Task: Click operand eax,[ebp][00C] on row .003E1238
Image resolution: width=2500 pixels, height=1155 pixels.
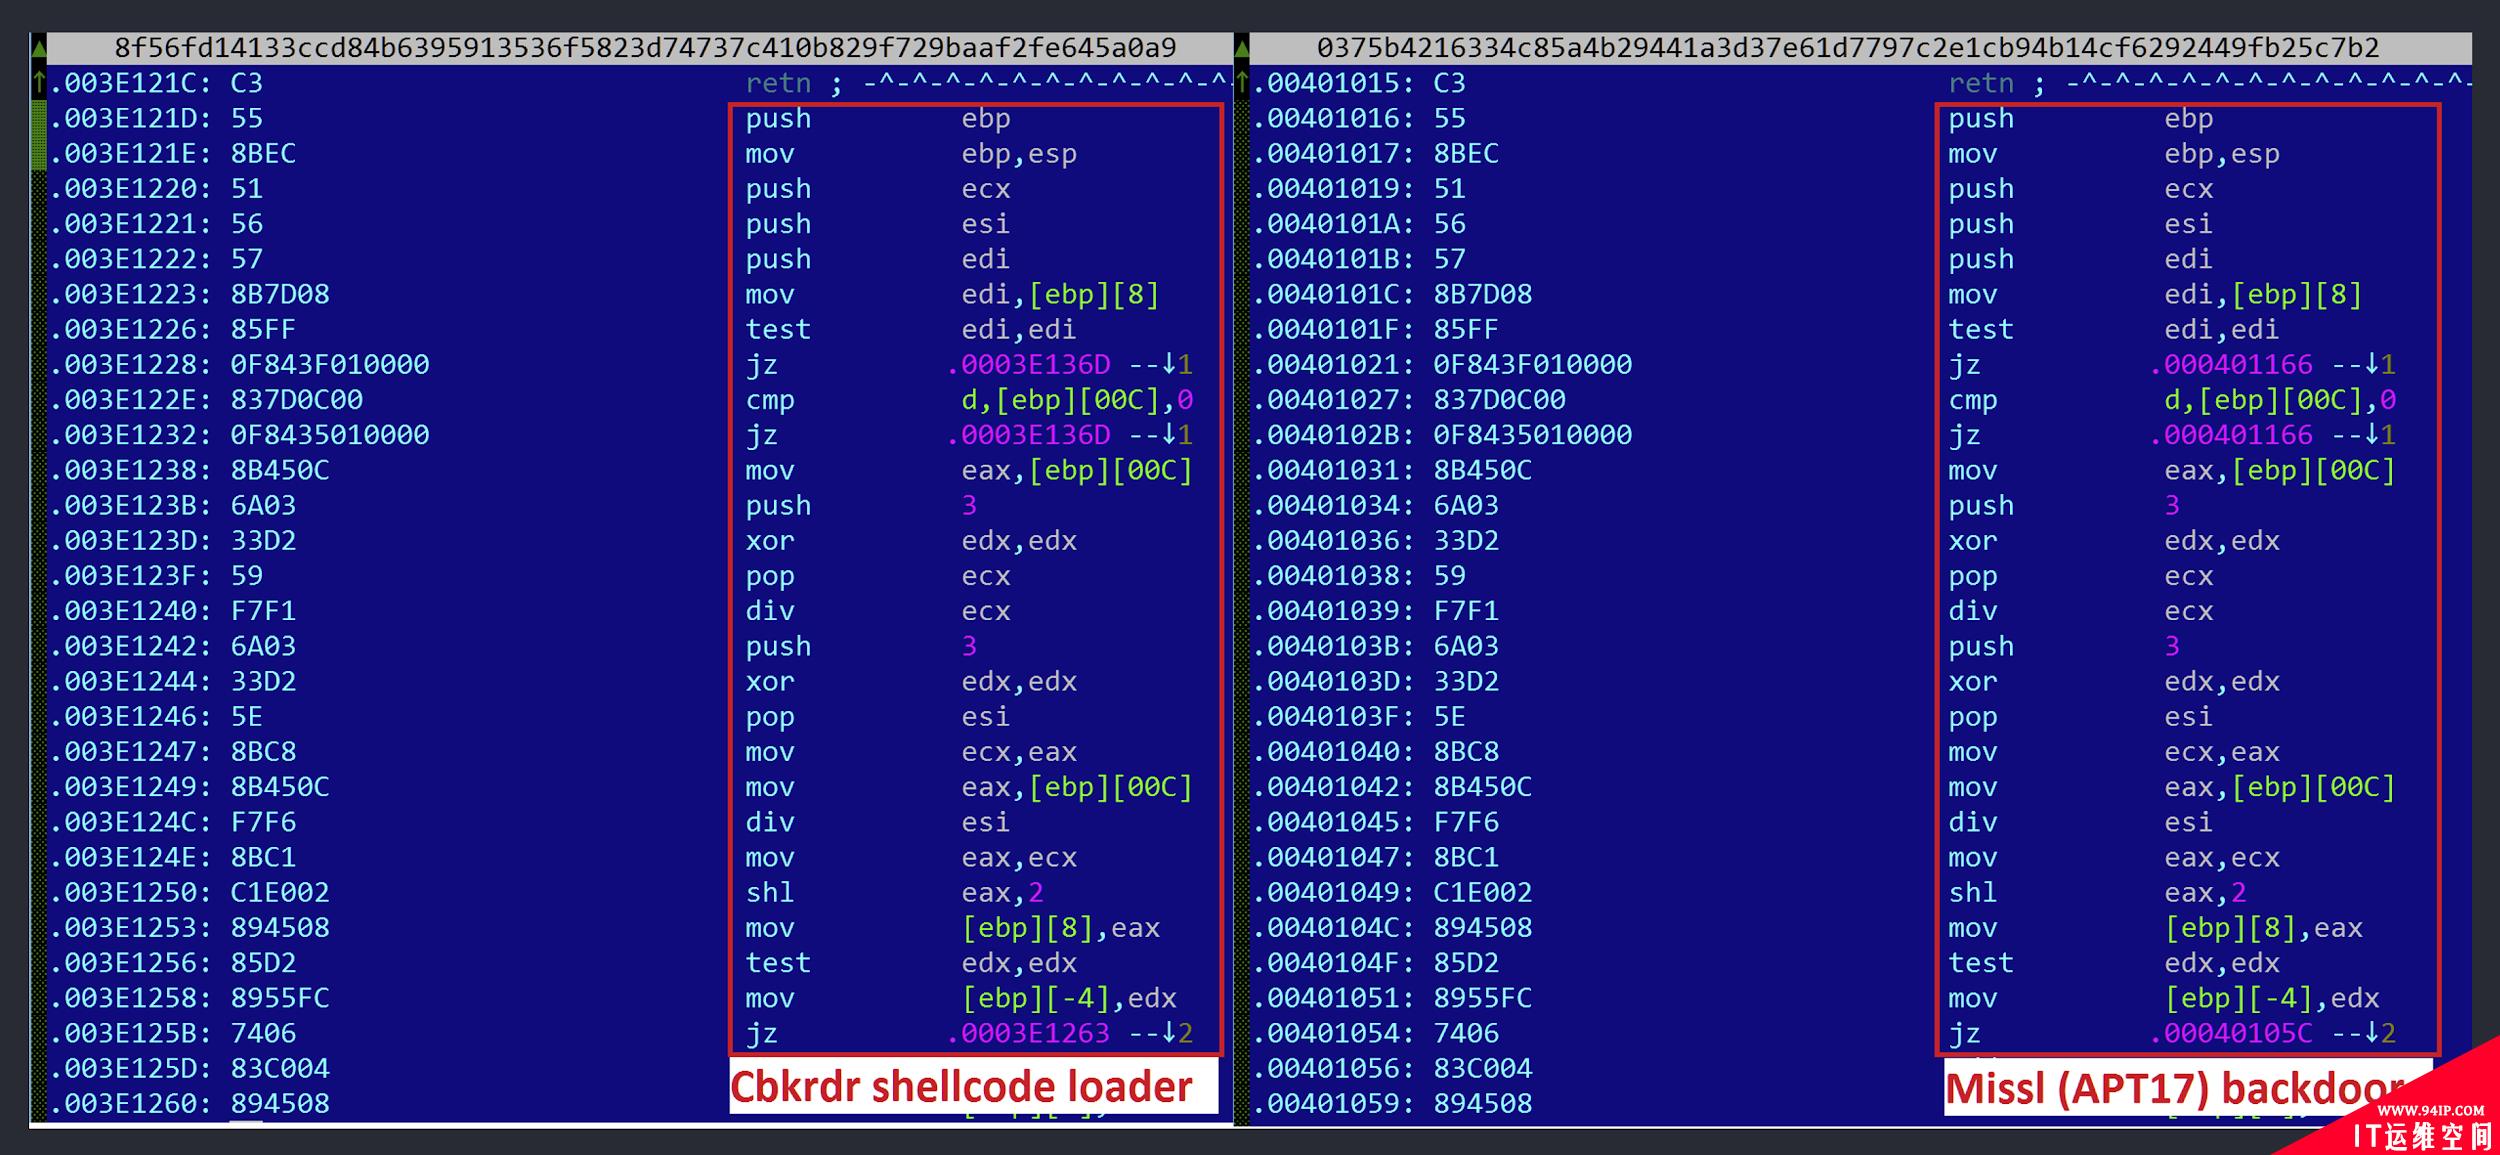Action: (1077, 470)
